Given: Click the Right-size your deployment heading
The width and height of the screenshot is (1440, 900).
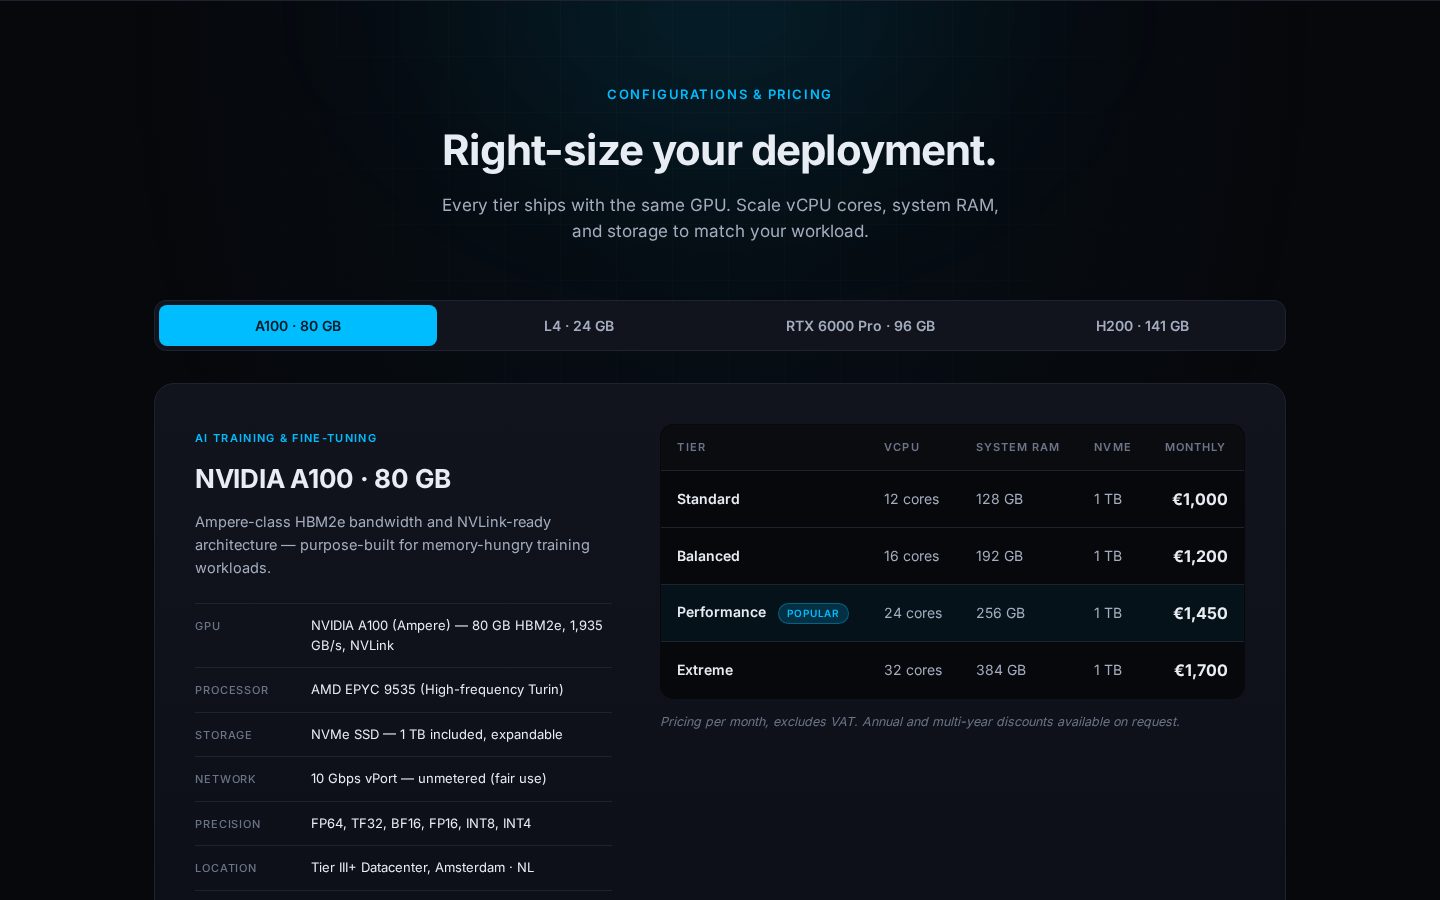Looking at the screenshot, I should tap(719, 150).
